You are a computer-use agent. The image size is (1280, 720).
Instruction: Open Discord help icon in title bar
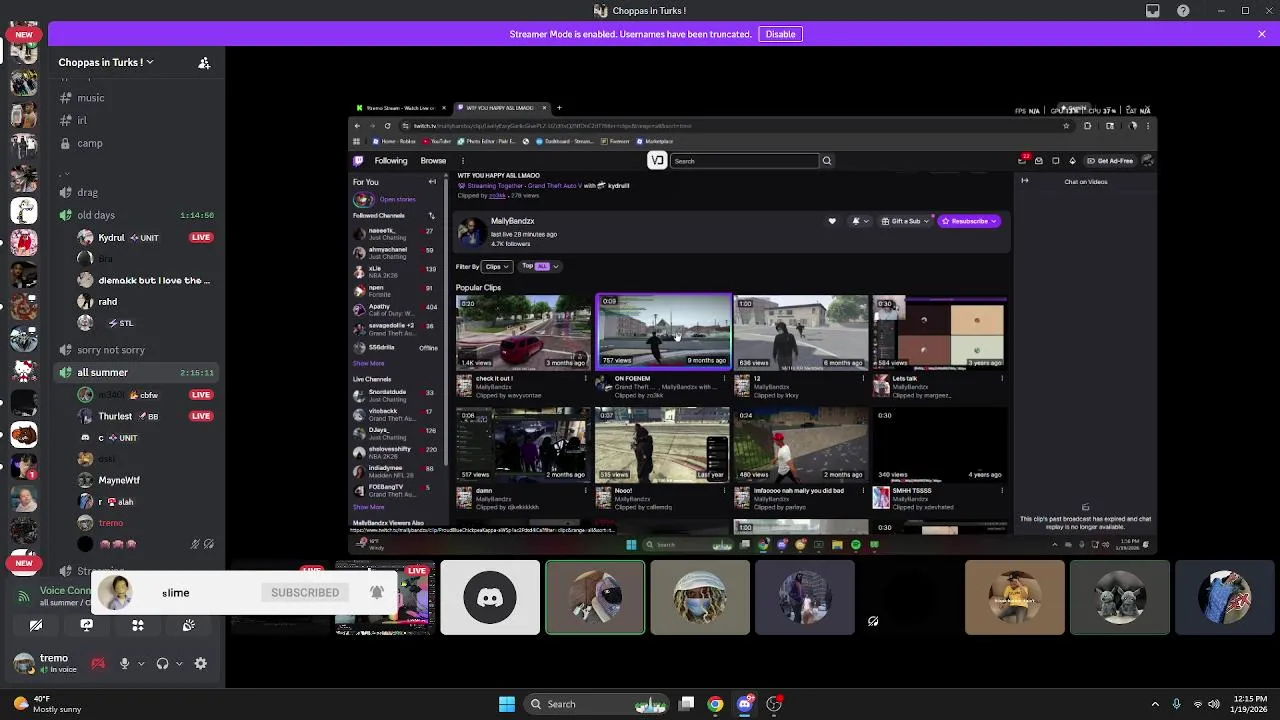pos(1183,11)
